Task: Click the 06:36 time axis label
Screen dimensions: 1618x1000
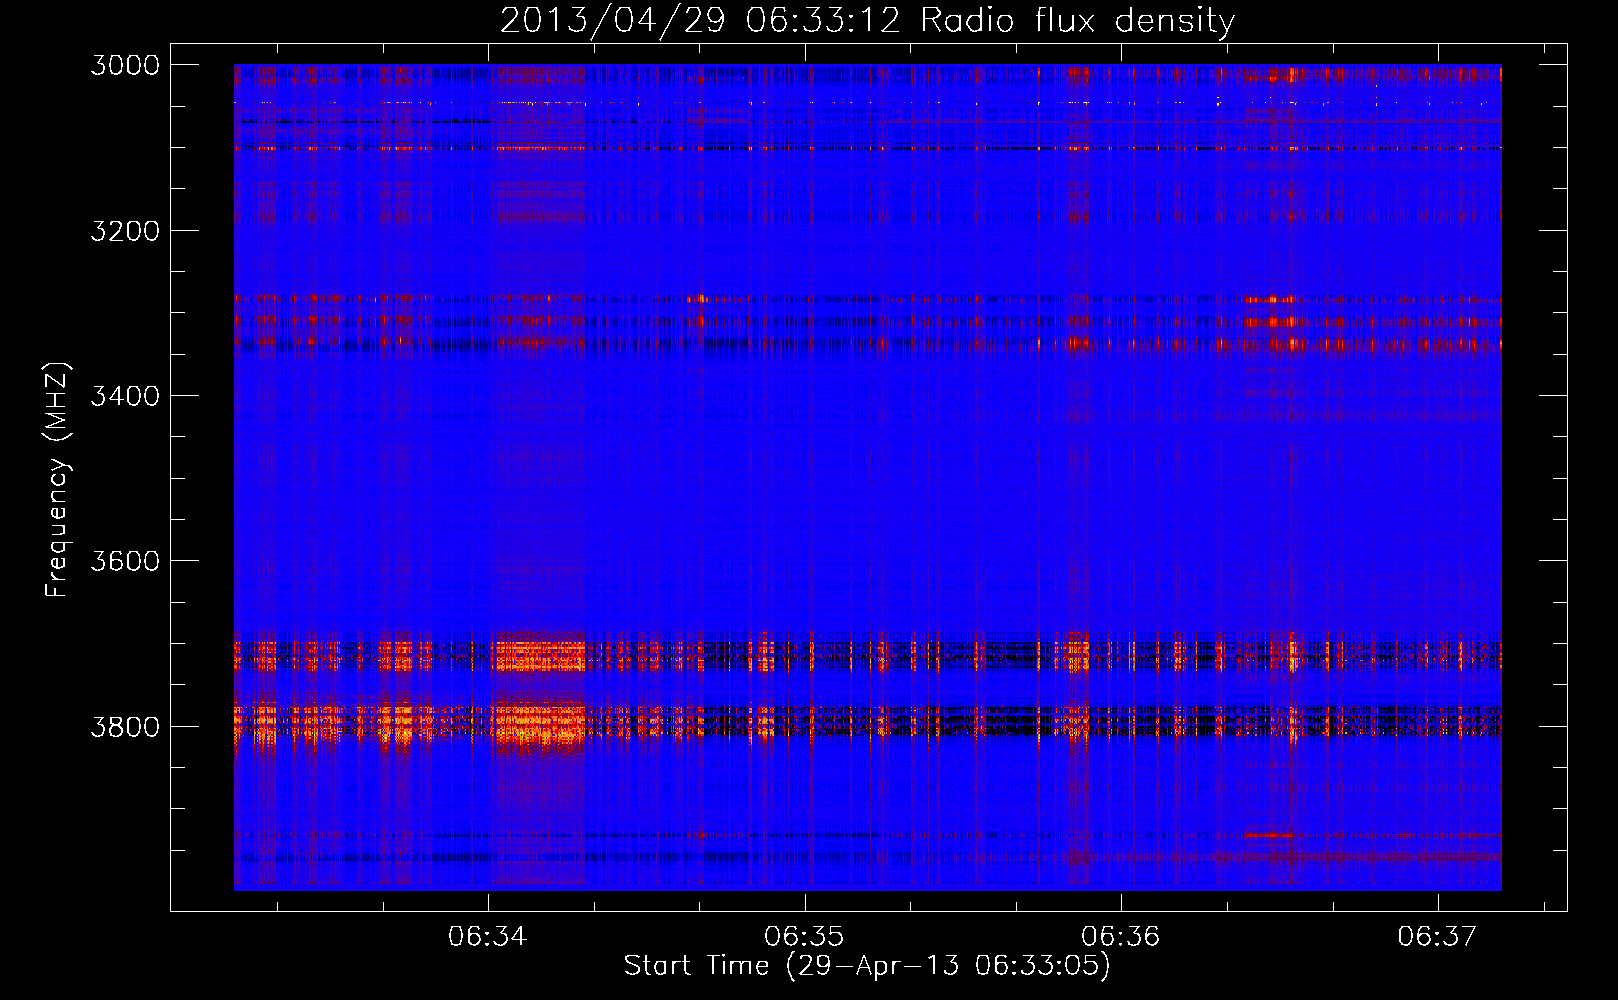Action: pos(1121,937)
